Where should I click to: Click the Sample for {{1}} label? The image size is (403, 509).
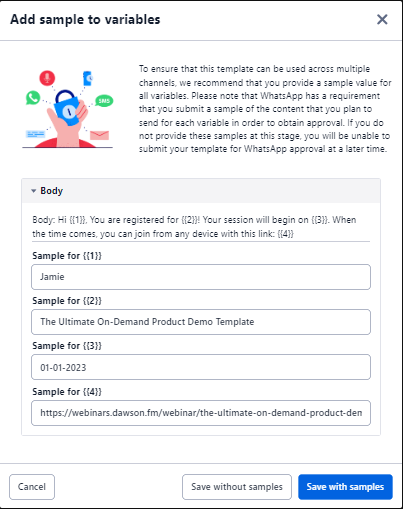(x=67, y=256)
